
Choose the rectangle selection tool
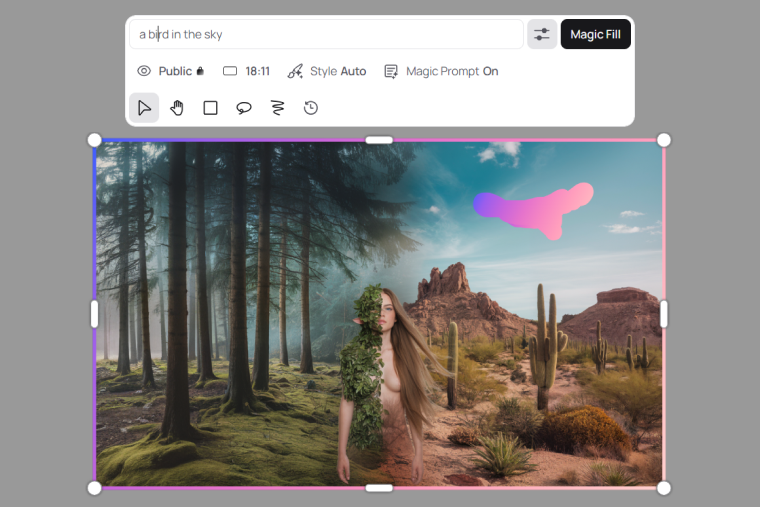click(x=210, y=108)
